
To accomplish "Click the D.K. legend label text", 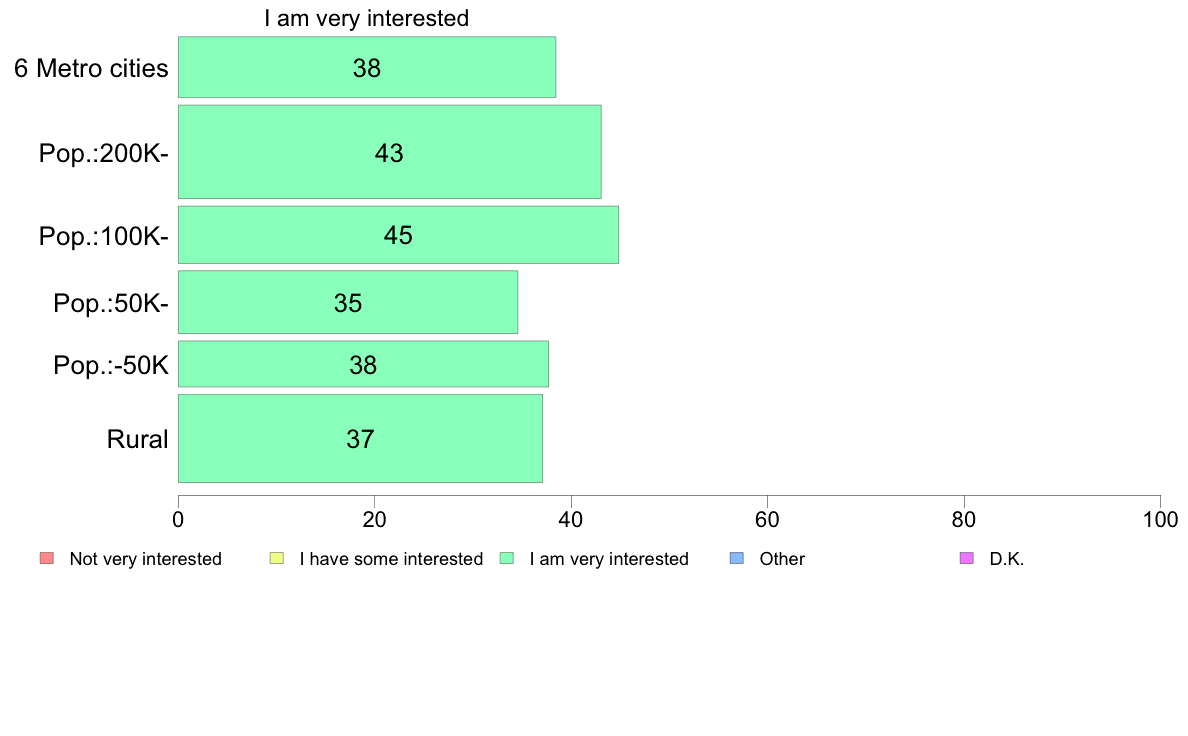I will point(1007,559).
